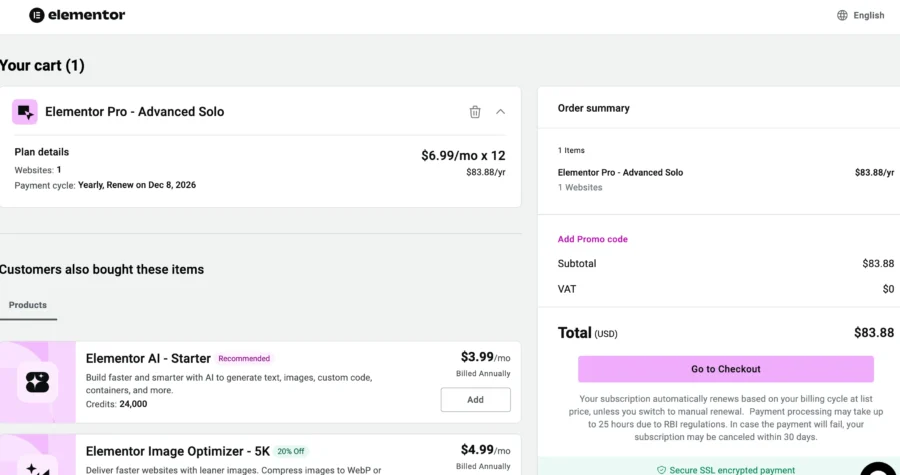Click the Elementor logo
Image resolution: width=900 pixels, height=475 pixels.
click(x=77, y=15)
